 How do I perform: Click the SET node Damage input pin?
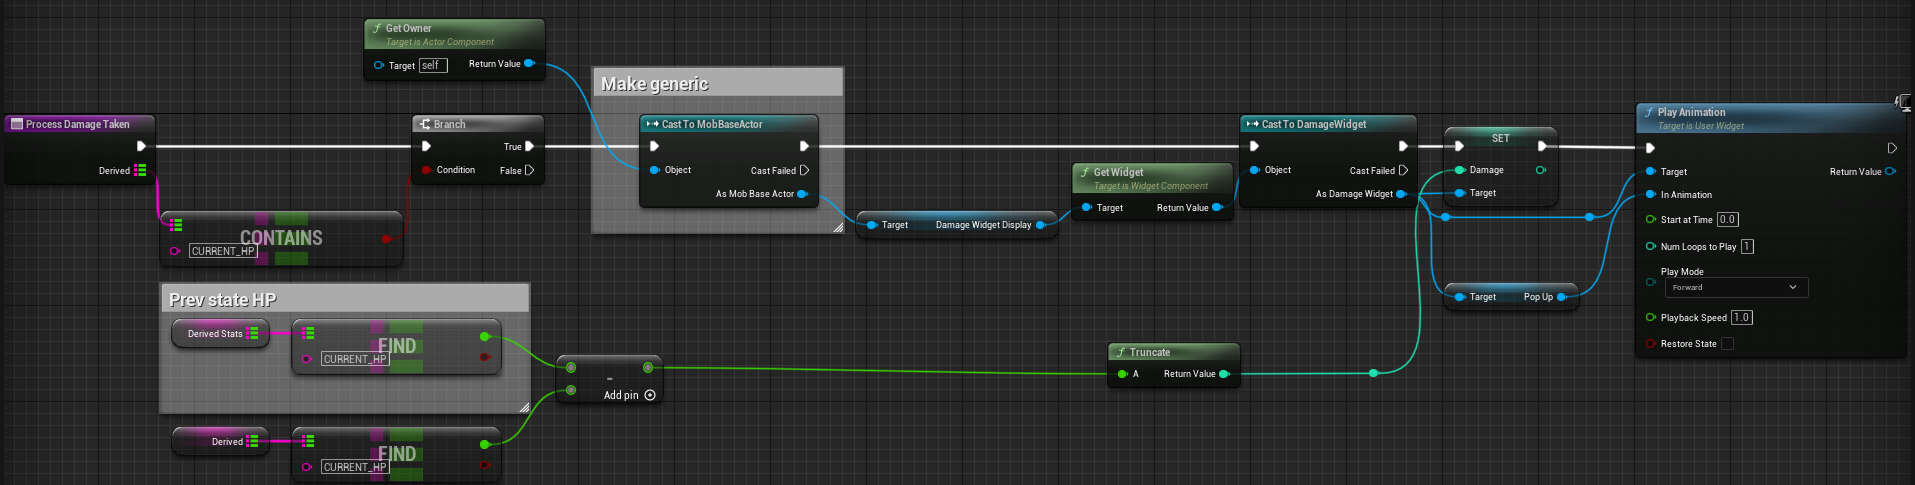[x=1460, y=170]
